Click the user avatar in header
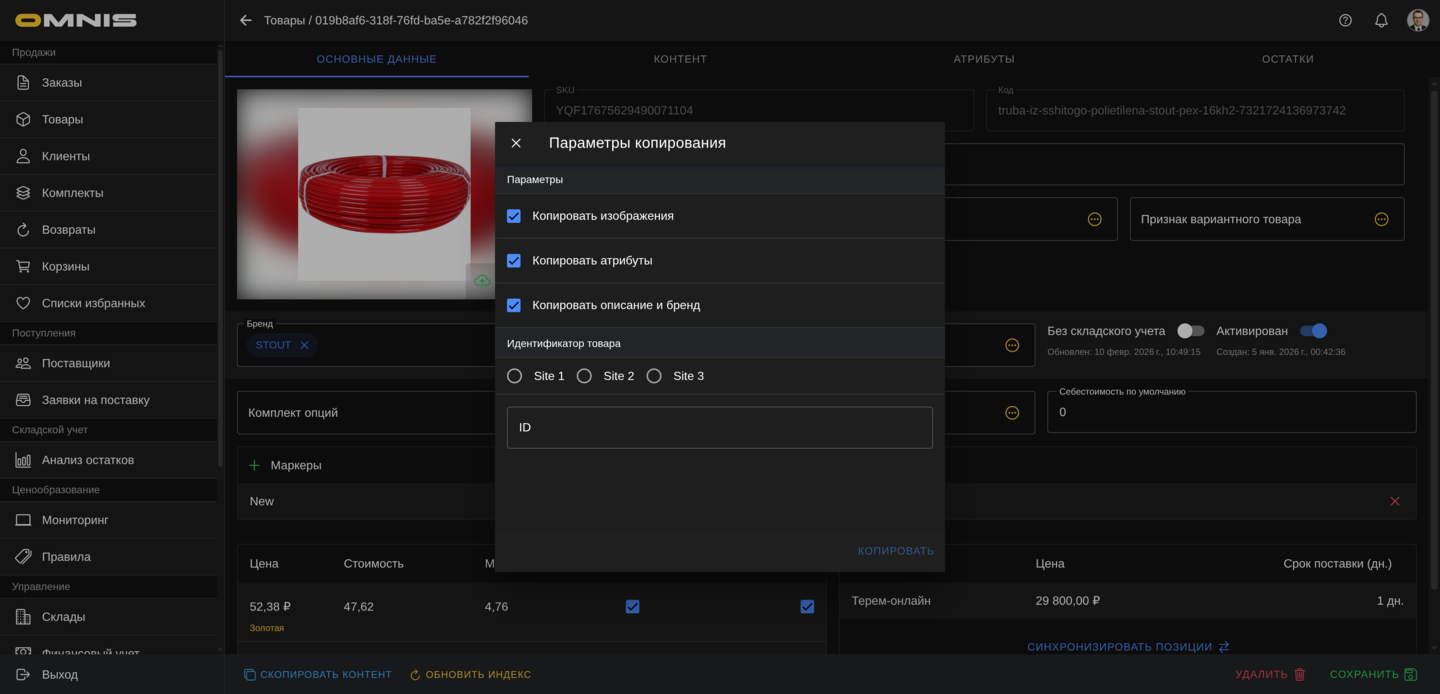1440x694 pixels. (1417, 20)
